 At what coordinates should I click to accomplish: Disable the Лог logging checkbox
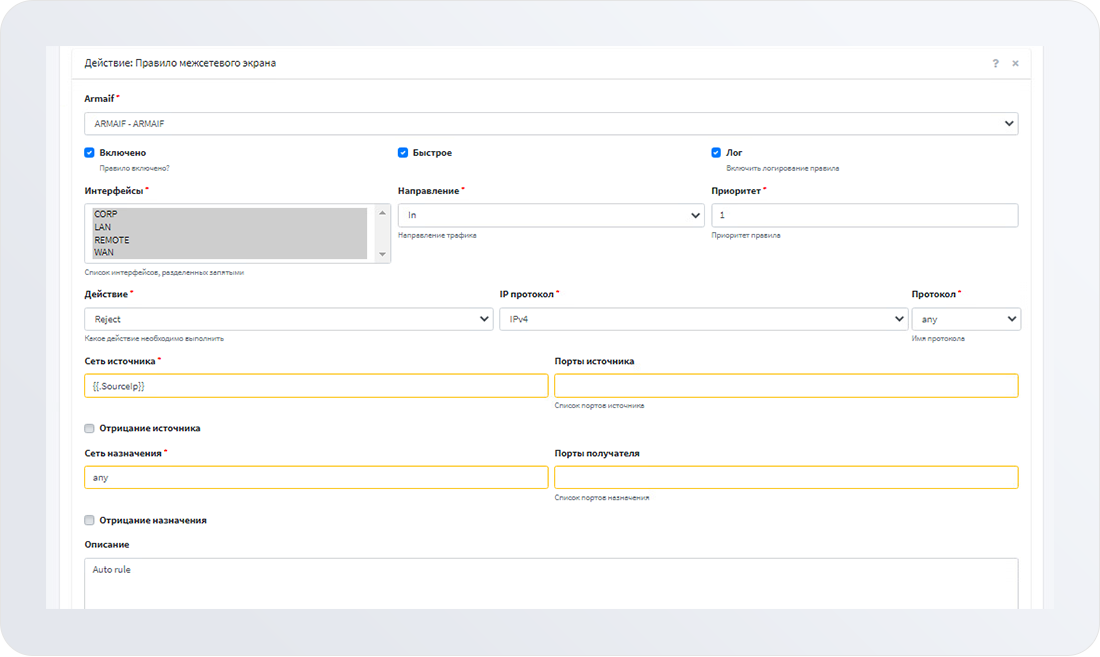[716, 153]
